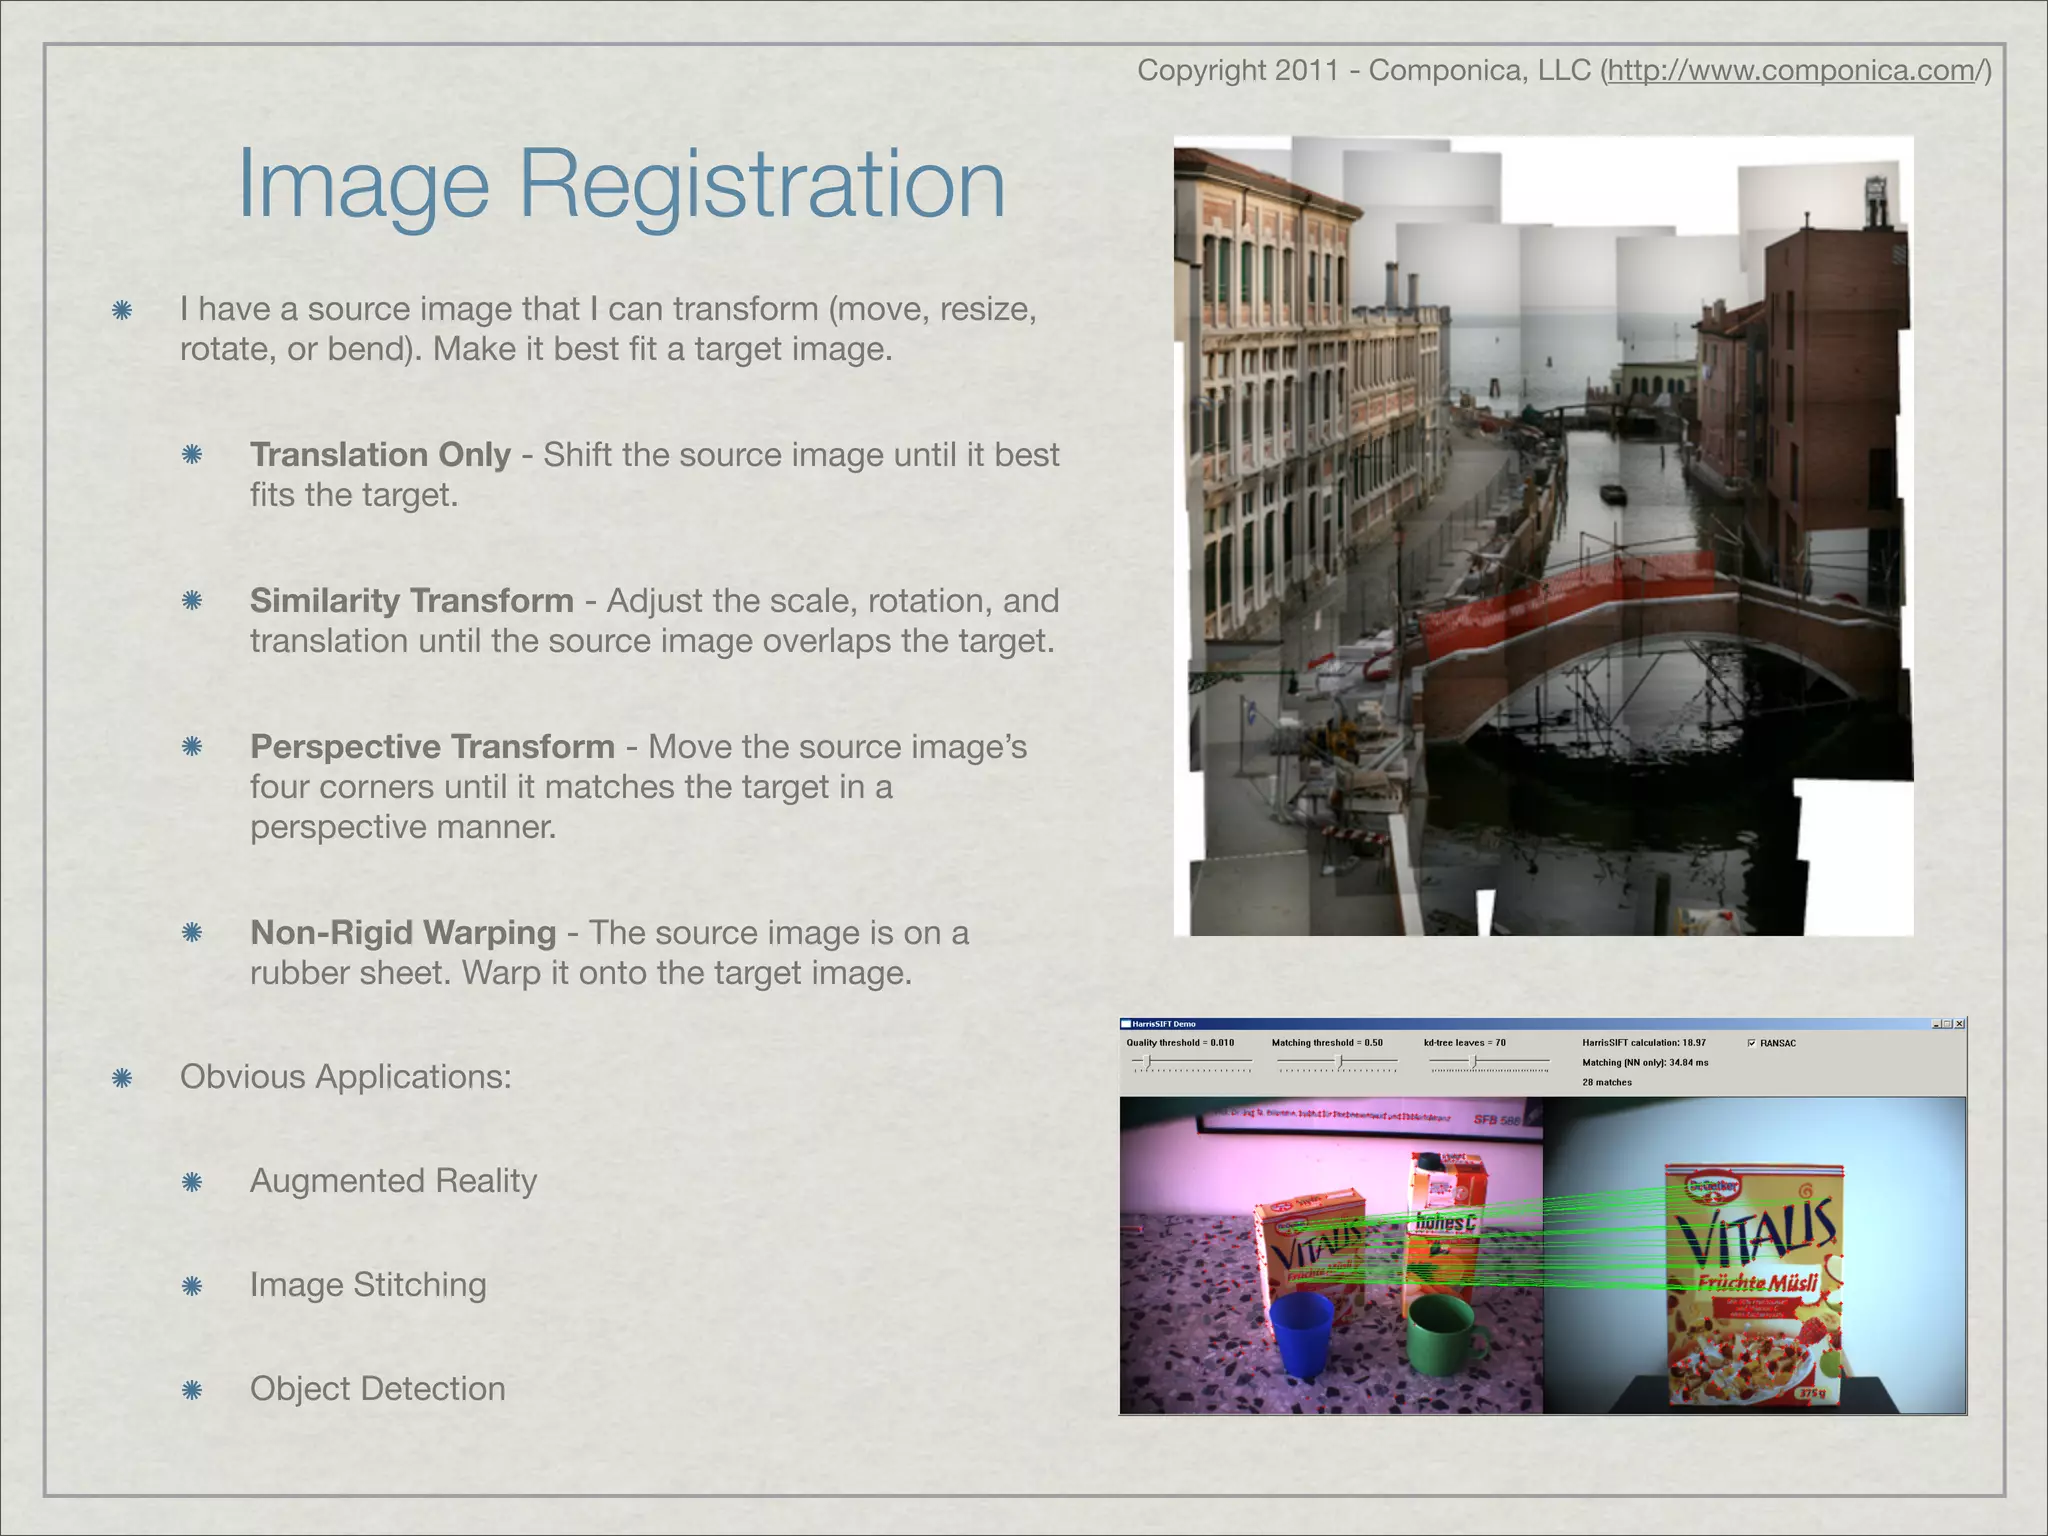Select the Object Detection list item
The image size is (2048, 1536).
(x=377, y=1389)
